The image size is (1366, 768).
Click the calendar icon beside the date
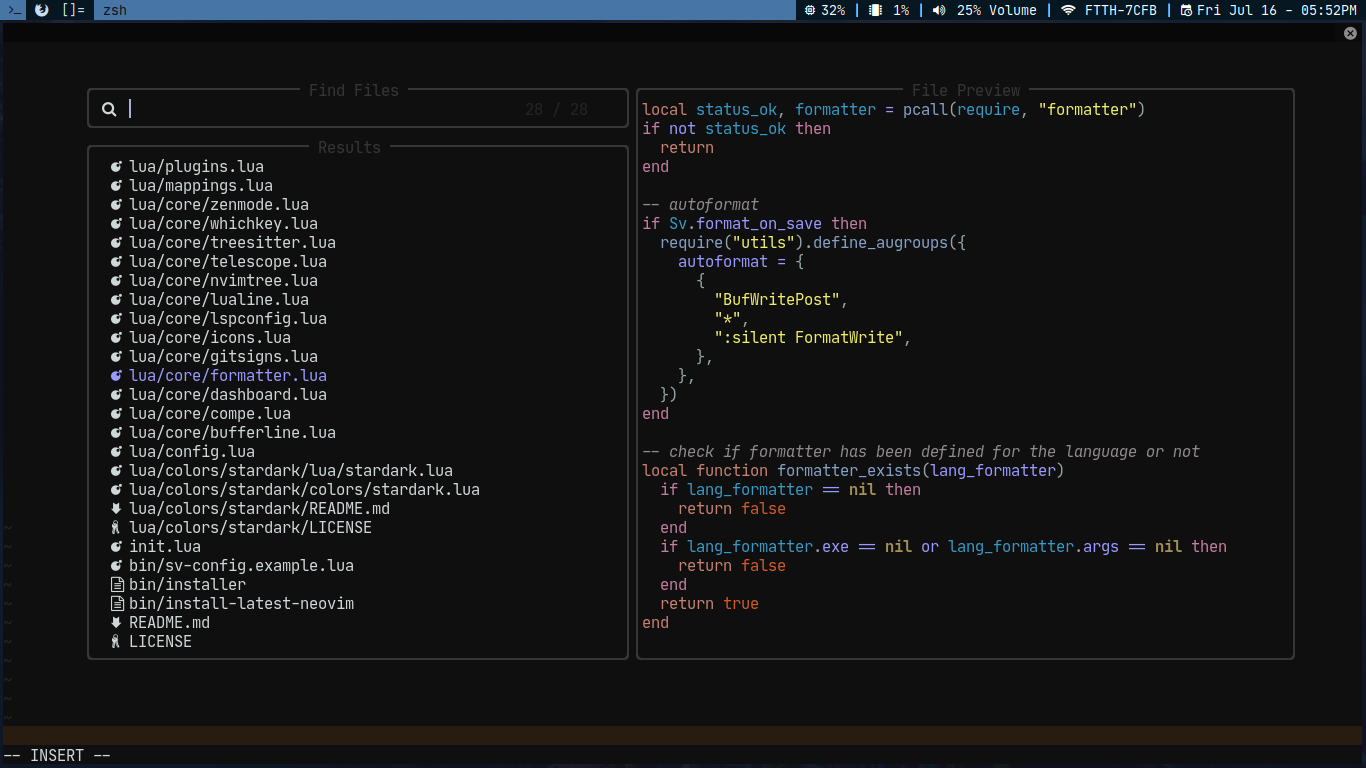pyautogui.click(x=1186, y=10)
